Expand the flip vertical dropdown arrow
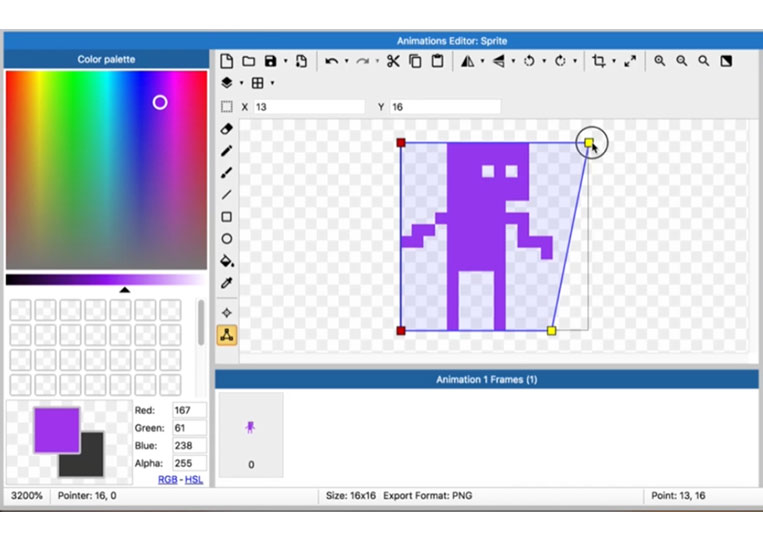The height and width of the screenshot is (541, 763). click(513, 61)
